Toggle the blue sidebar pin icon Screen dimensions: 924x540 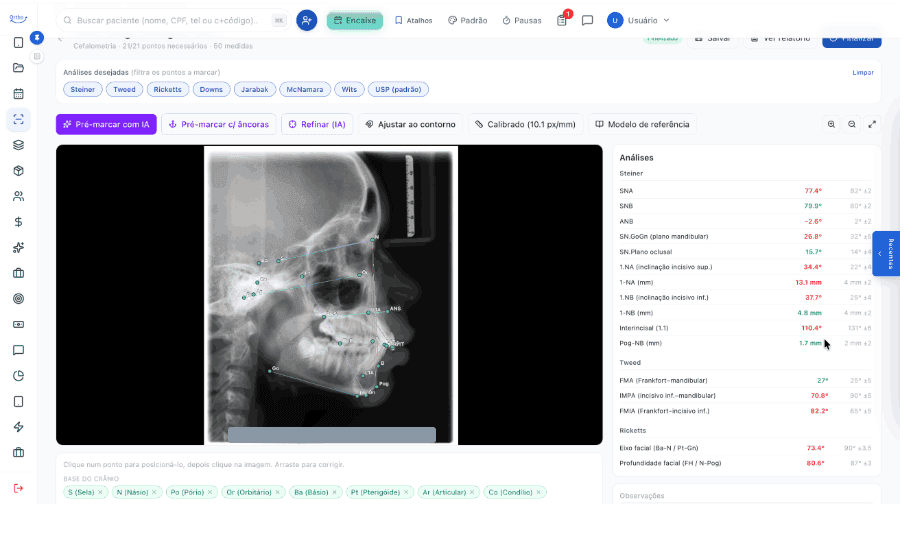(x=37, y=38)
